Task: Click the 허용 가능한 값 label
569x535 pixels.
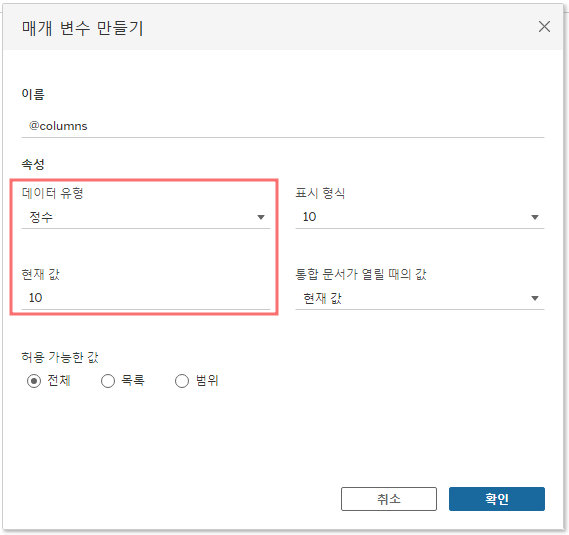Action: (60, 357)
